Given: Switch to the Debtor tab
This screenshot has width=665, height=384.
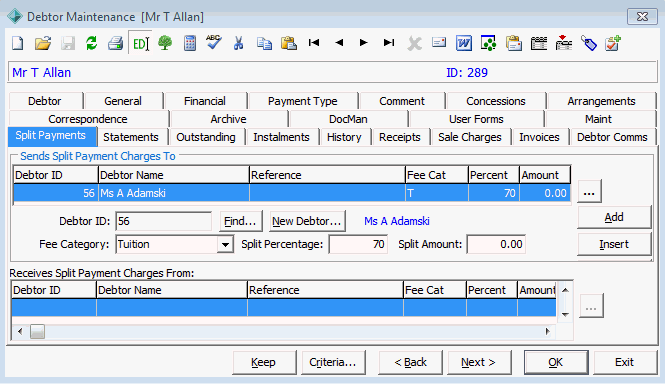Looking at the screenshot, I should pyautogui.click(x=45, y=101).
